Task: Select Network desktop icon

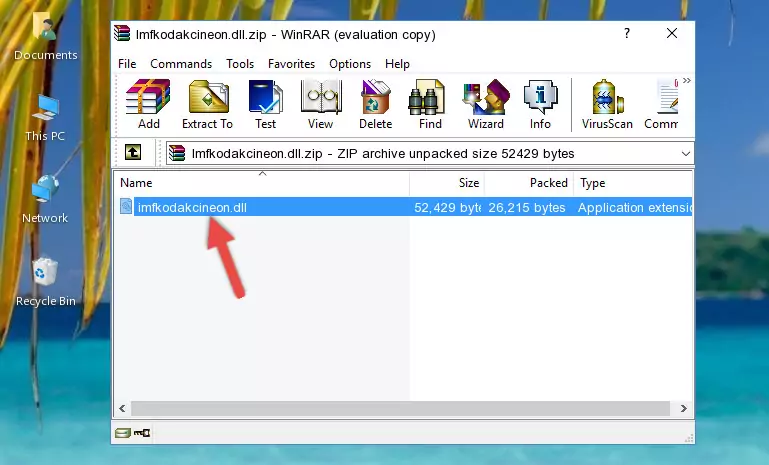Action: [x=45, y=200]
